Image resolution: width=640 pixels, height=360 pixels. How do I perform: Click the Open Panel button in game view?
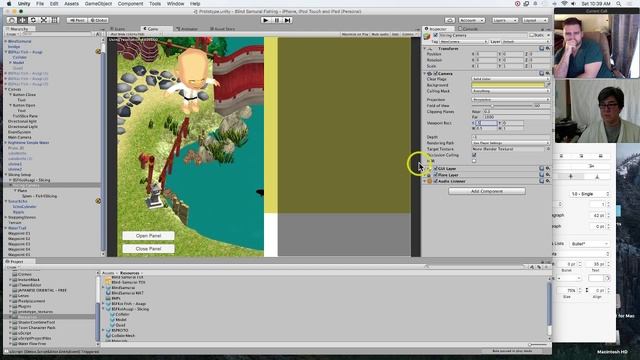coord(148,236)
